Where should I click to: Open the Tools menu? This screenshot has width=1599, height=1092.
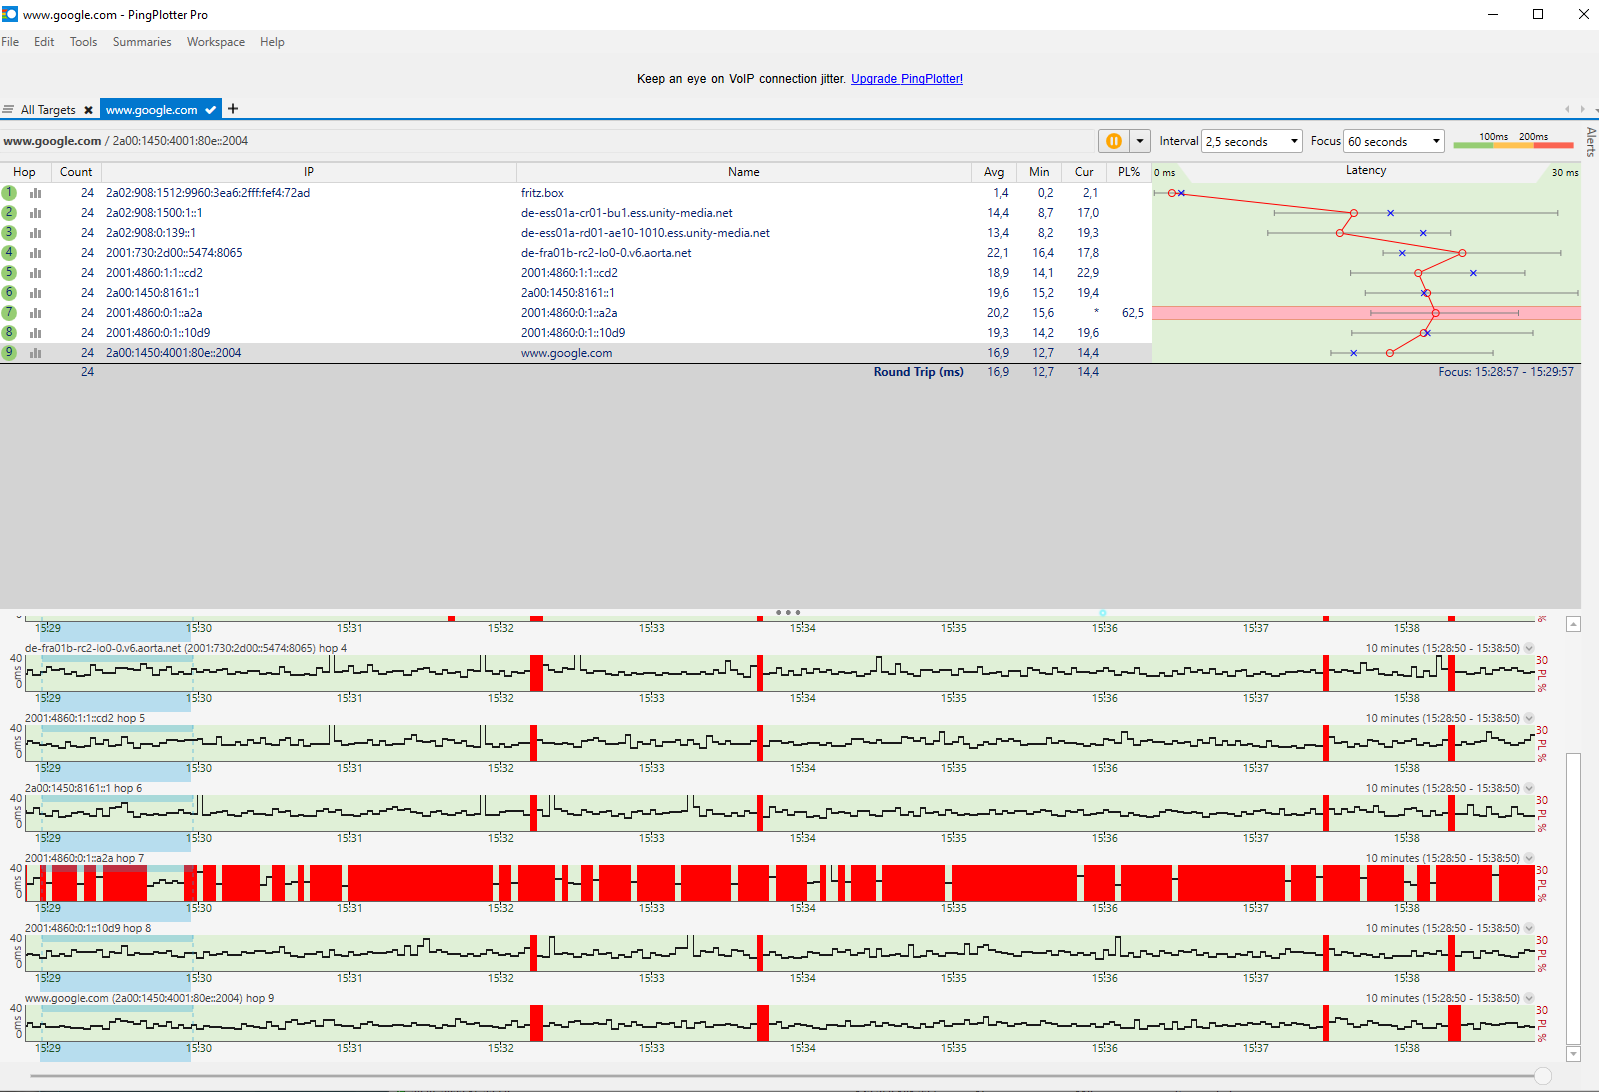84,42
